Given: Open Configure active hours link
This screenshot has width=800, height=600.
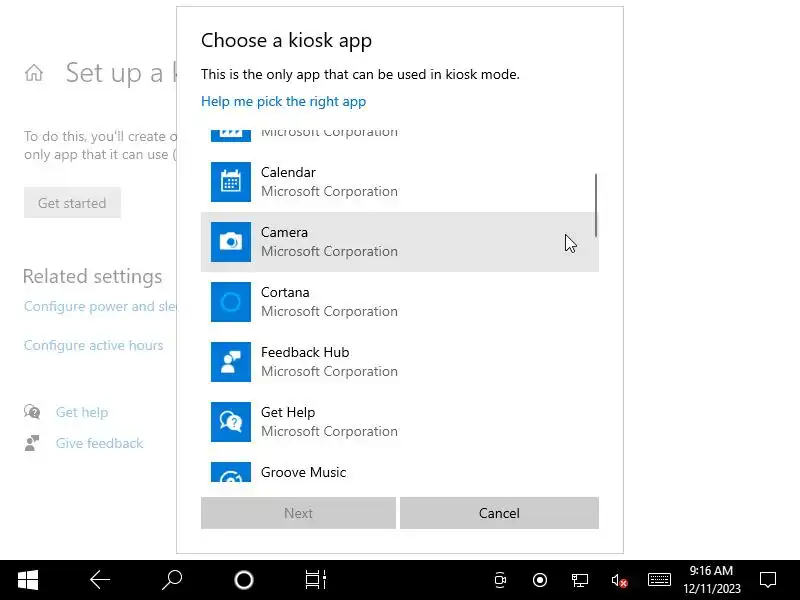Looking at the screenshot, I should (x=93, y=345).
